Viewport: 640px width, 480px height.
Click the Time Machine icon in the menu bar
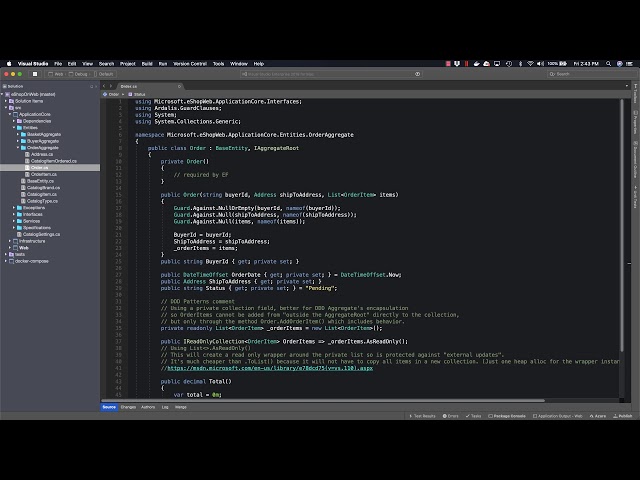point(509,64)
